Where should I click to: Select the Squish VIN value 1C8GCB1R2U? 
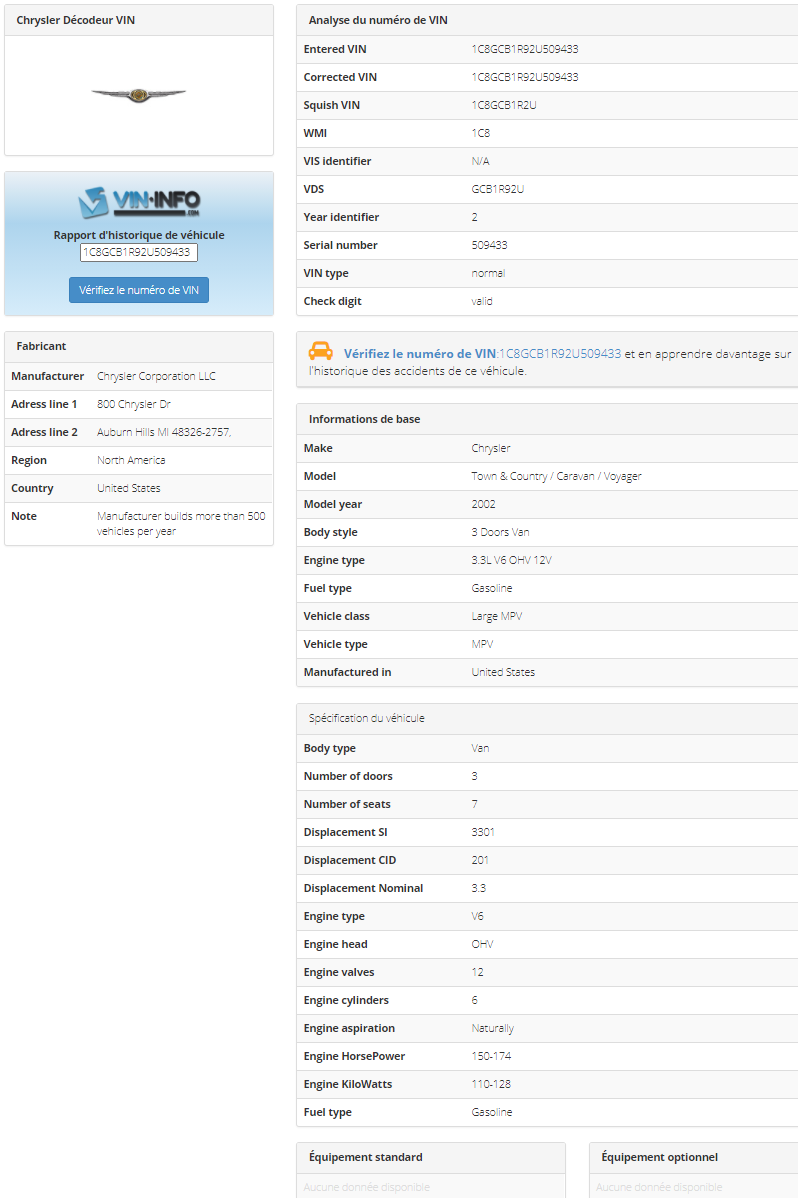coord(504,105)
